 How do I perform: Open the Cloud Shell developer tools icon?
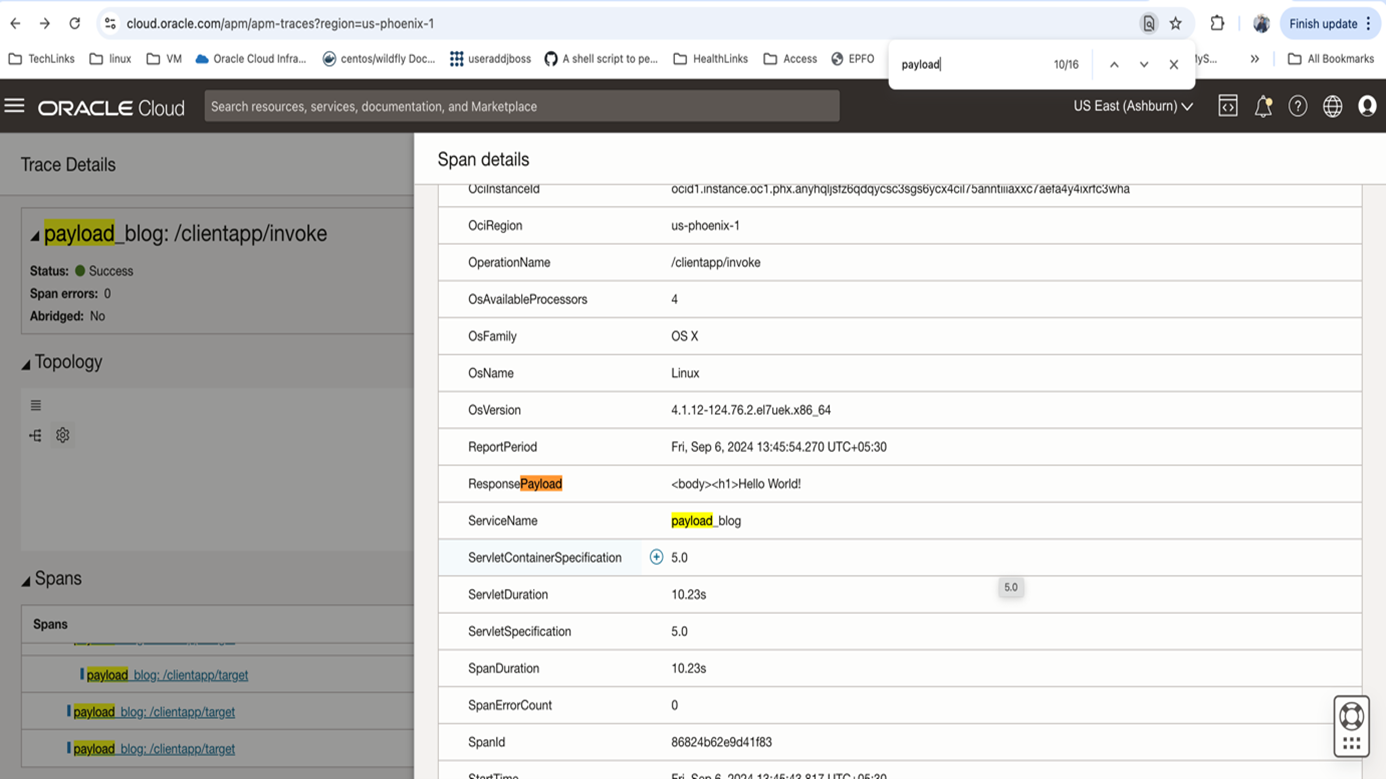click(x=1228, y=106)
